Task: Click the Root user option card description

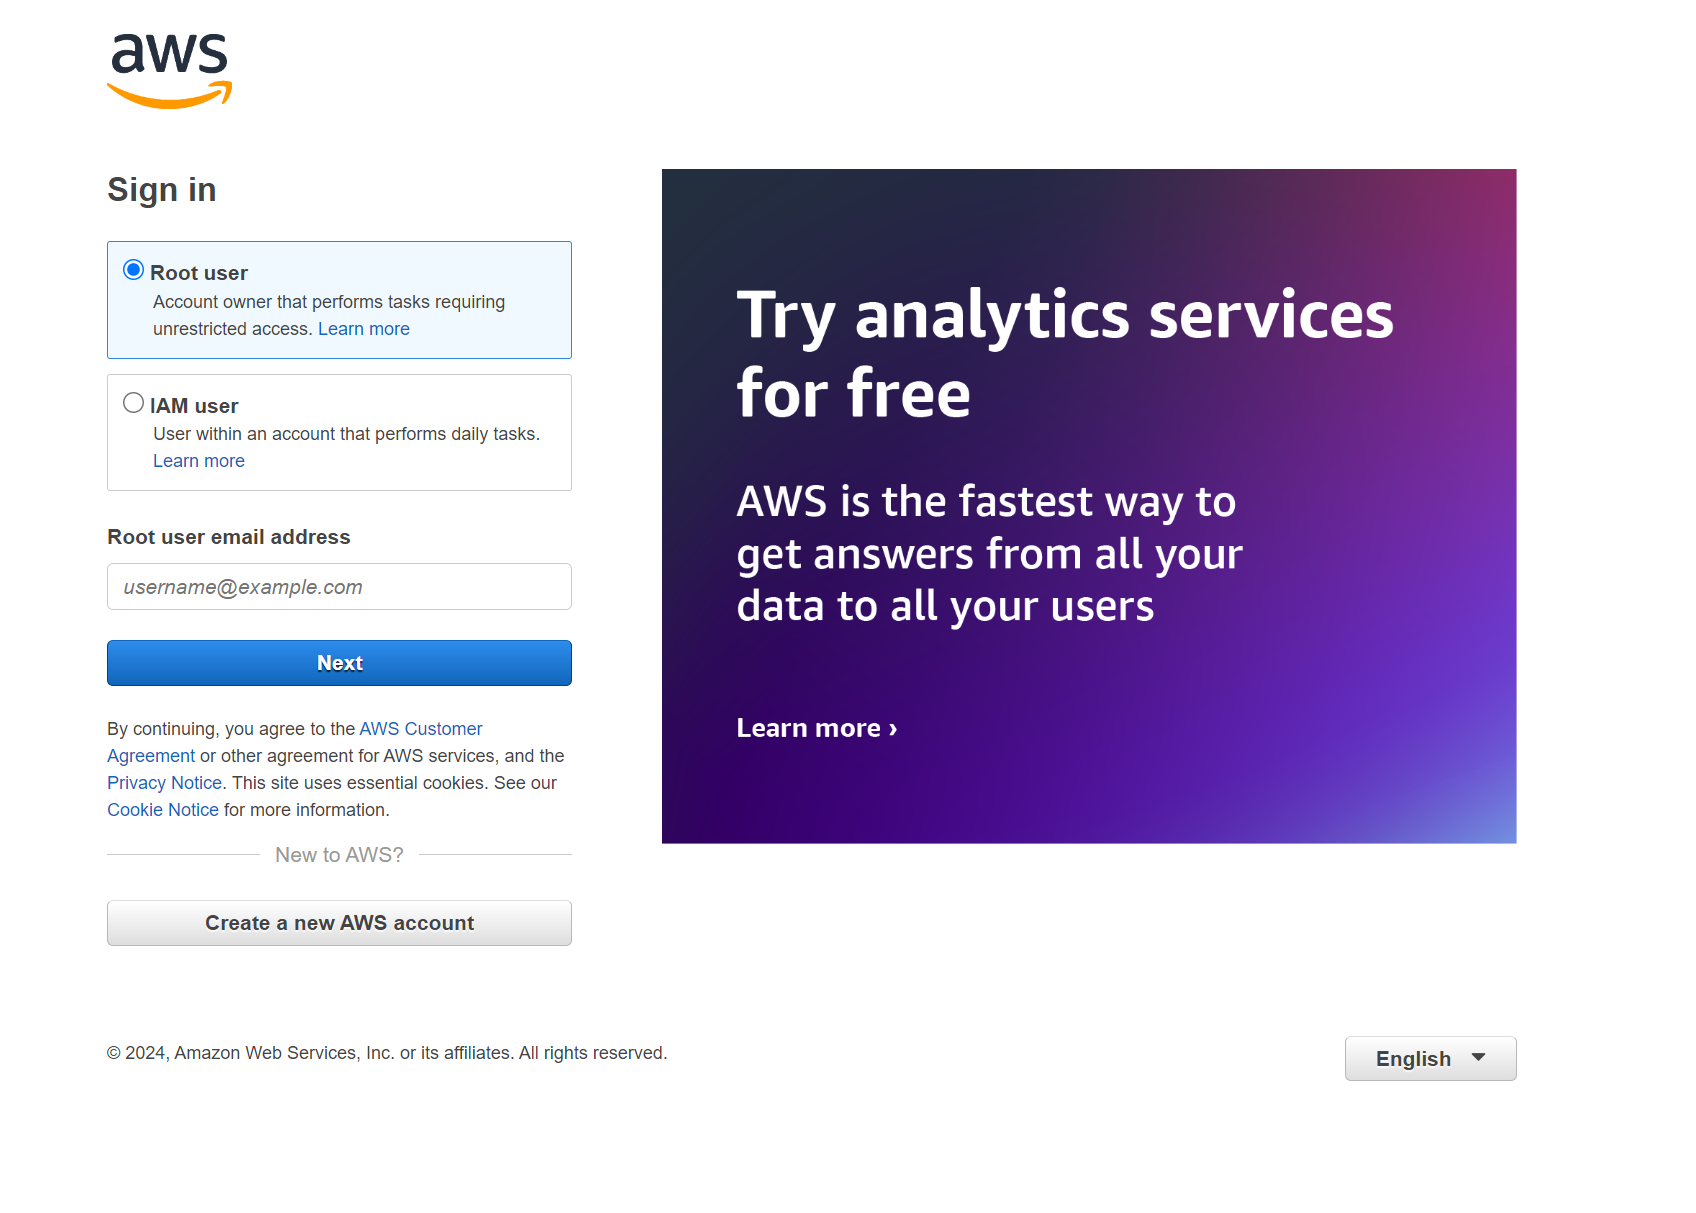Action: point(328,302)
